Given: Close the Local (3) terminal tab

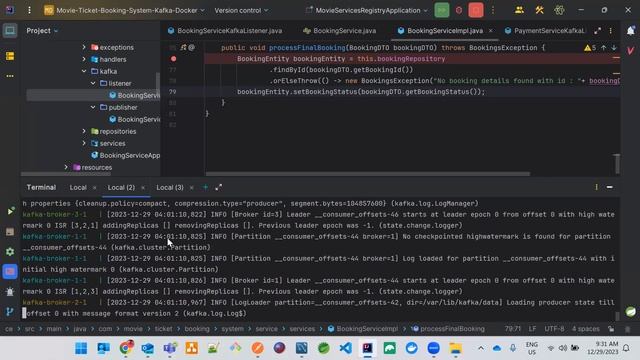Looking at the screenshot, I should 191,187.
